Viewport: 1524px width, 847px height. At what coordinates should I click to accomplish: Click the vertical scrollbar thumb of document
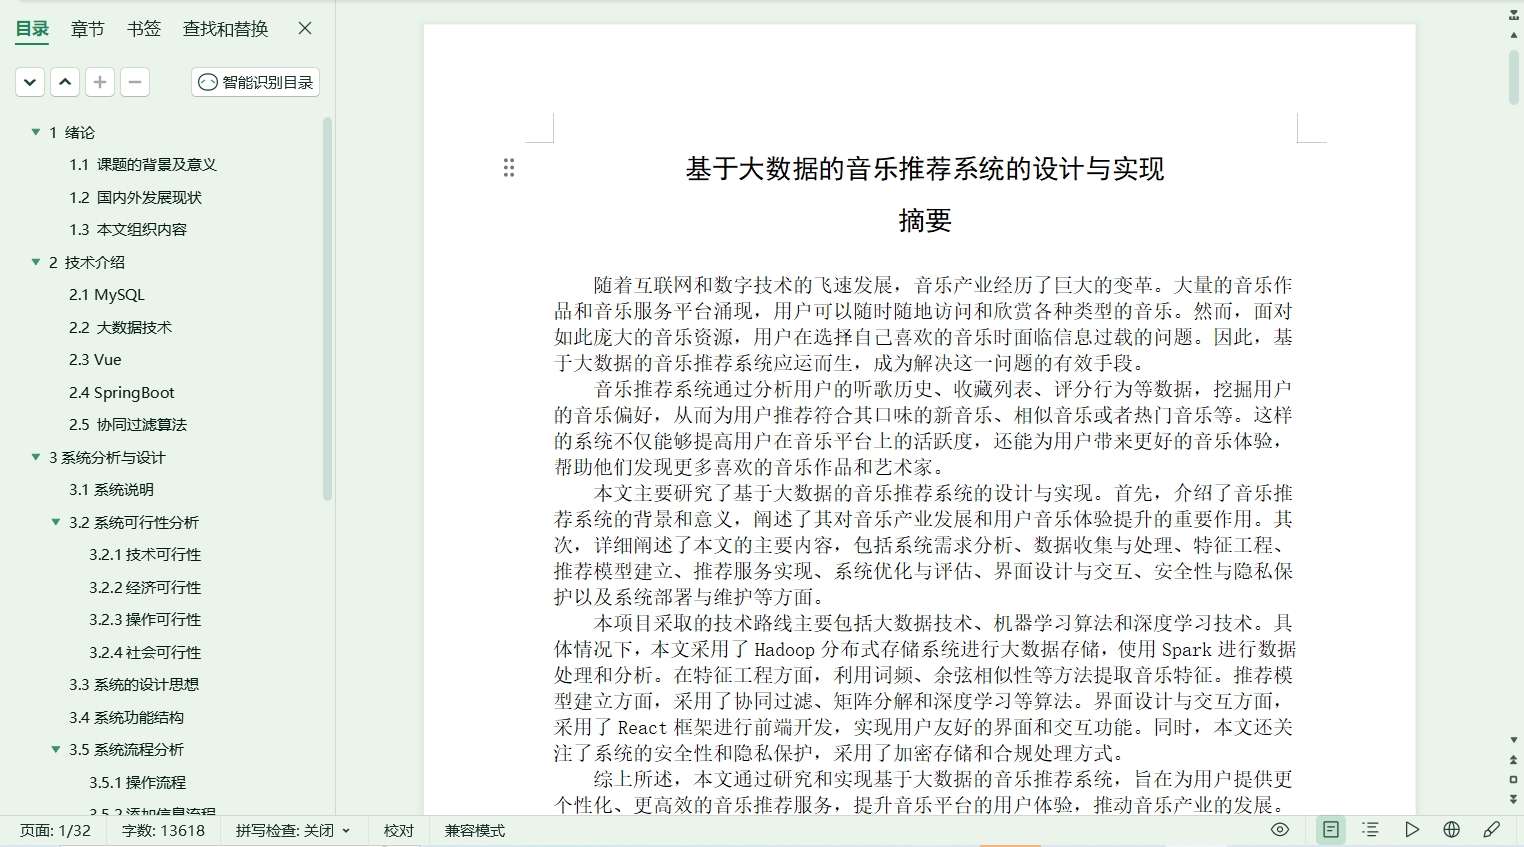pos(1514,77)
